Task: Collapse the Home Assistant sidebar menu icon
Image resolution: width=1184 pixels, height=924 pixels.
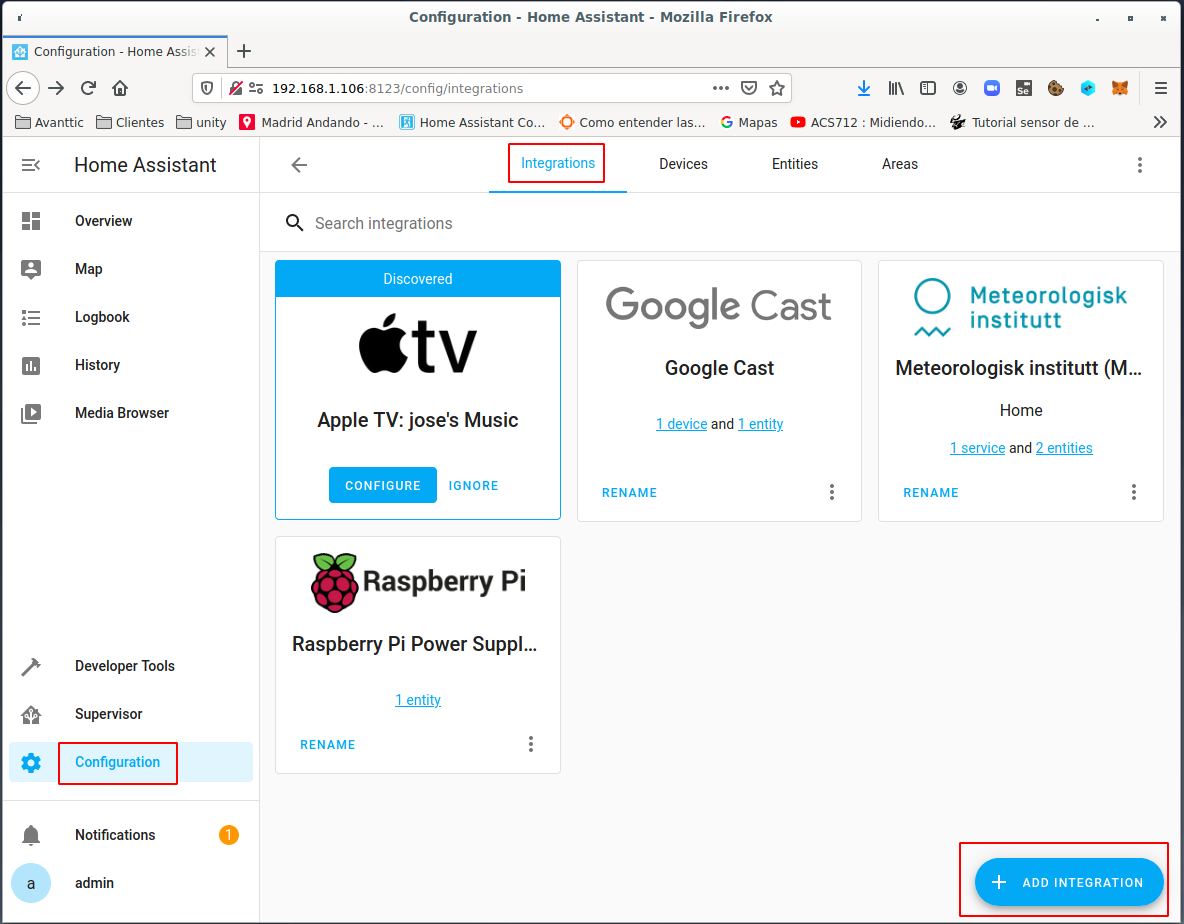Action: point(31,165)
